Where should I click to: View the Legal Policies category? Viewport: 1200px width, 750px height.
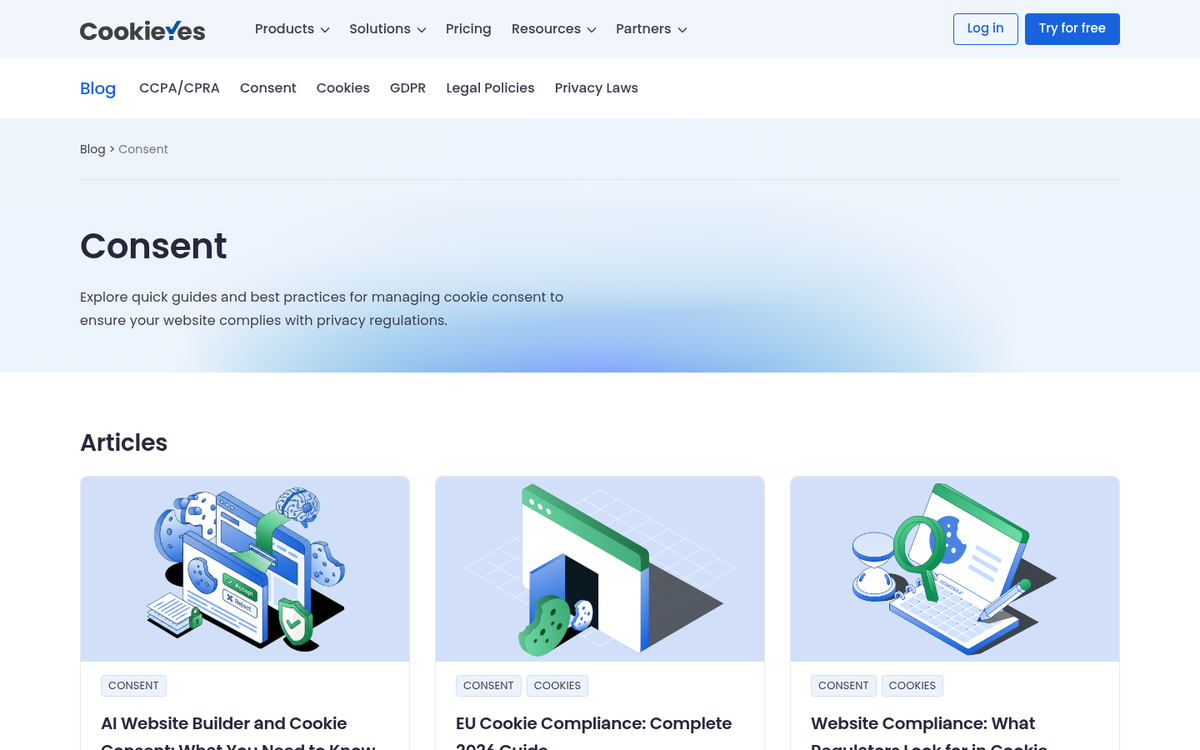coord(490,88)
